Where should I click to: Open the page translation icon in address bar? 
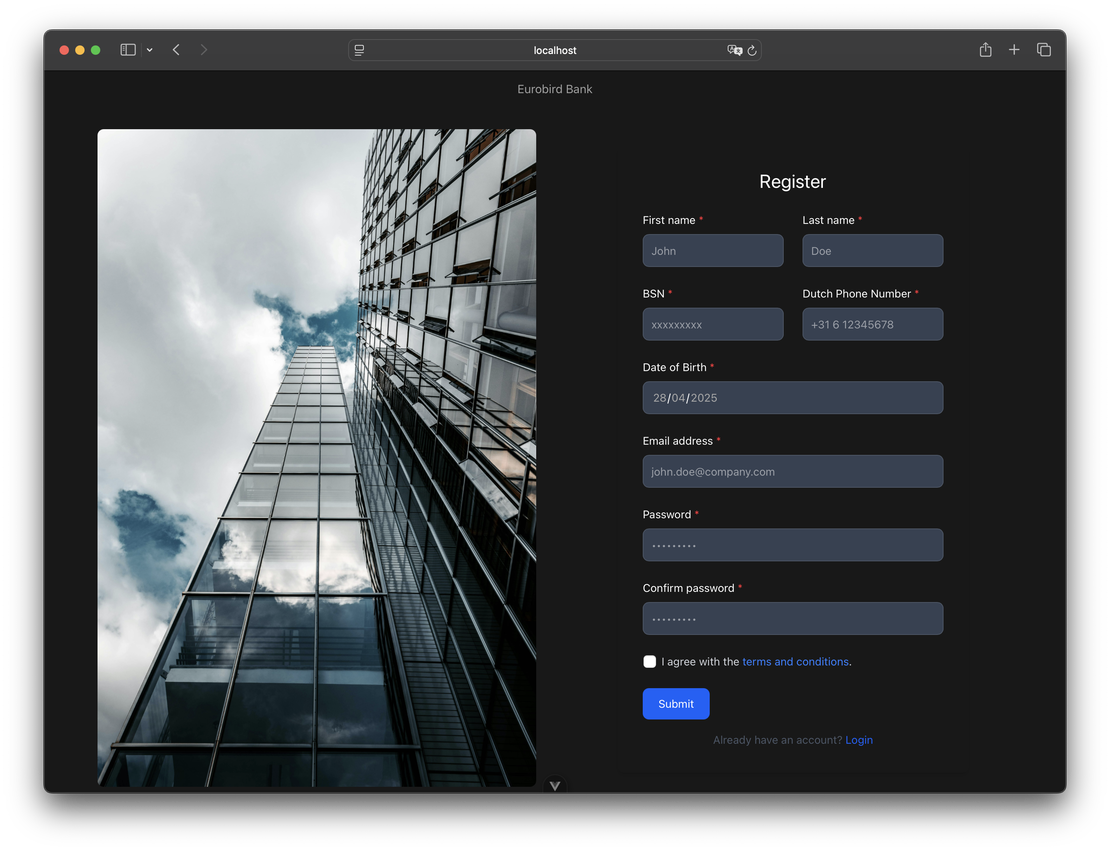(733, 50)
